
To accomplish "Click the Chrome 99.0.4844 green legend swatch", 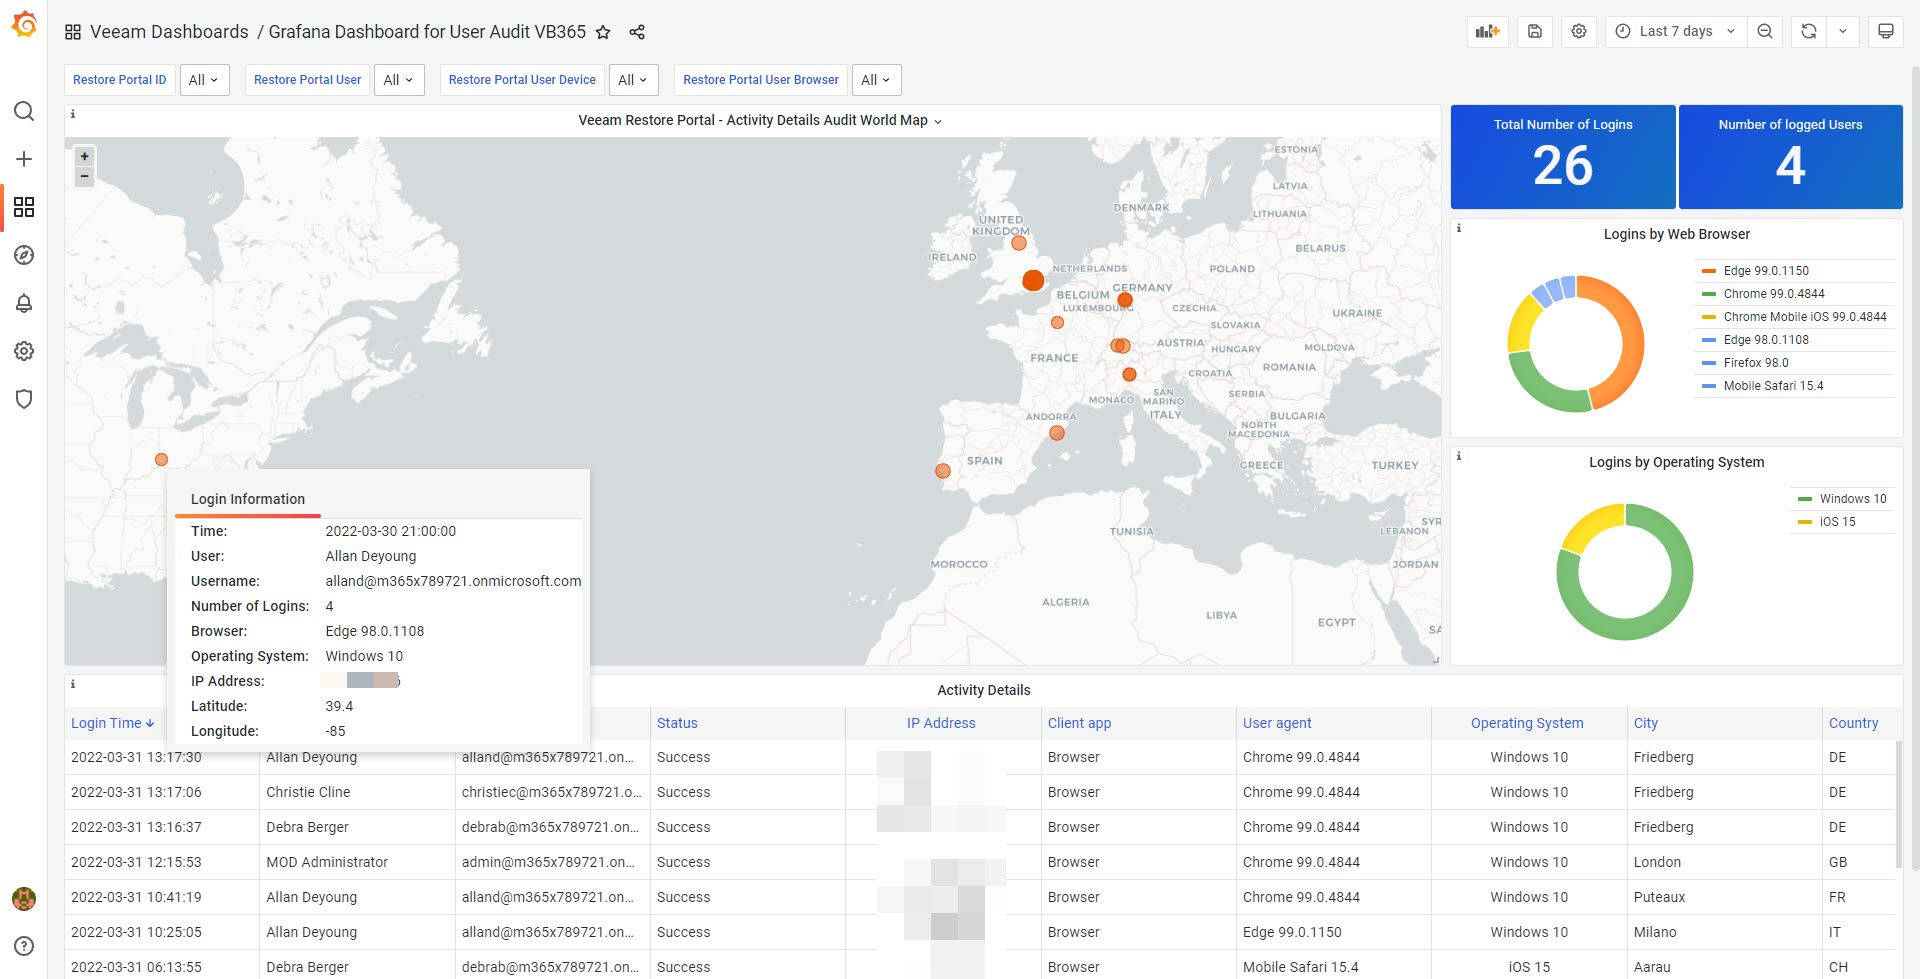I will click(1709, 294).
